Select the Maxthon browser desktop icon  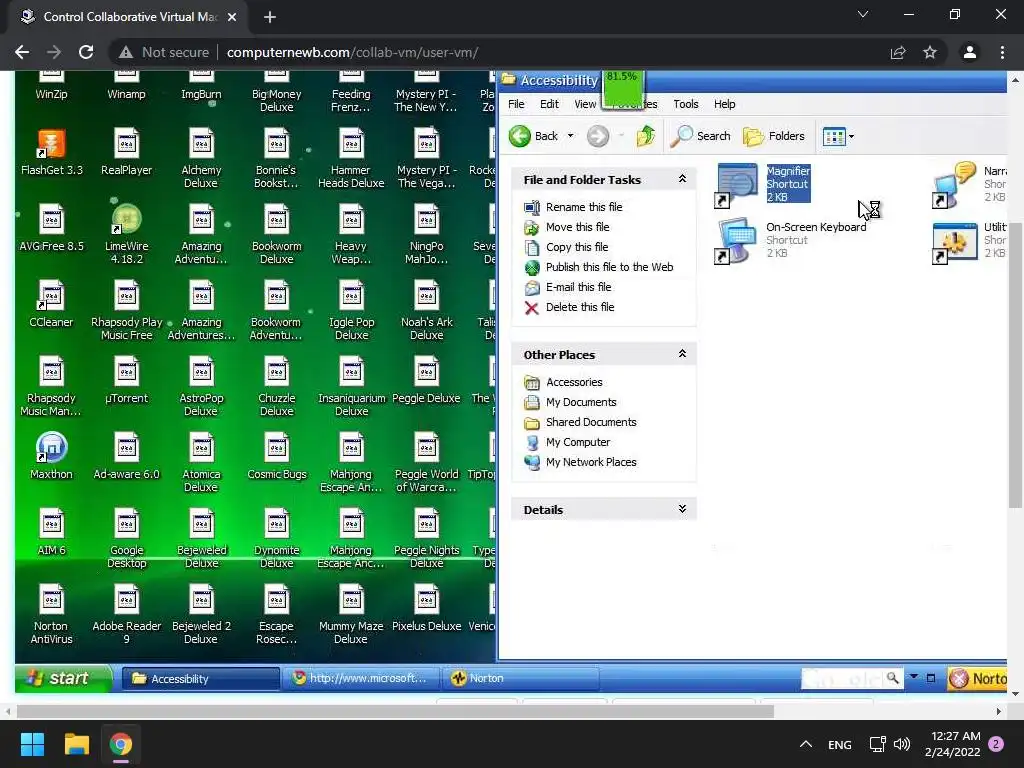click(x=51, y=456)
